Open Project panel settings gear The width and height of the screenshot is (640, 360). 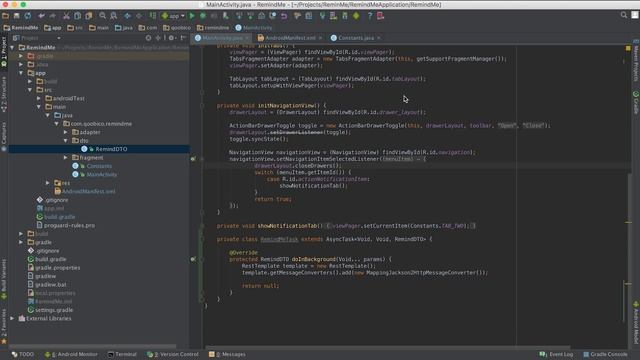coord(172,38)
